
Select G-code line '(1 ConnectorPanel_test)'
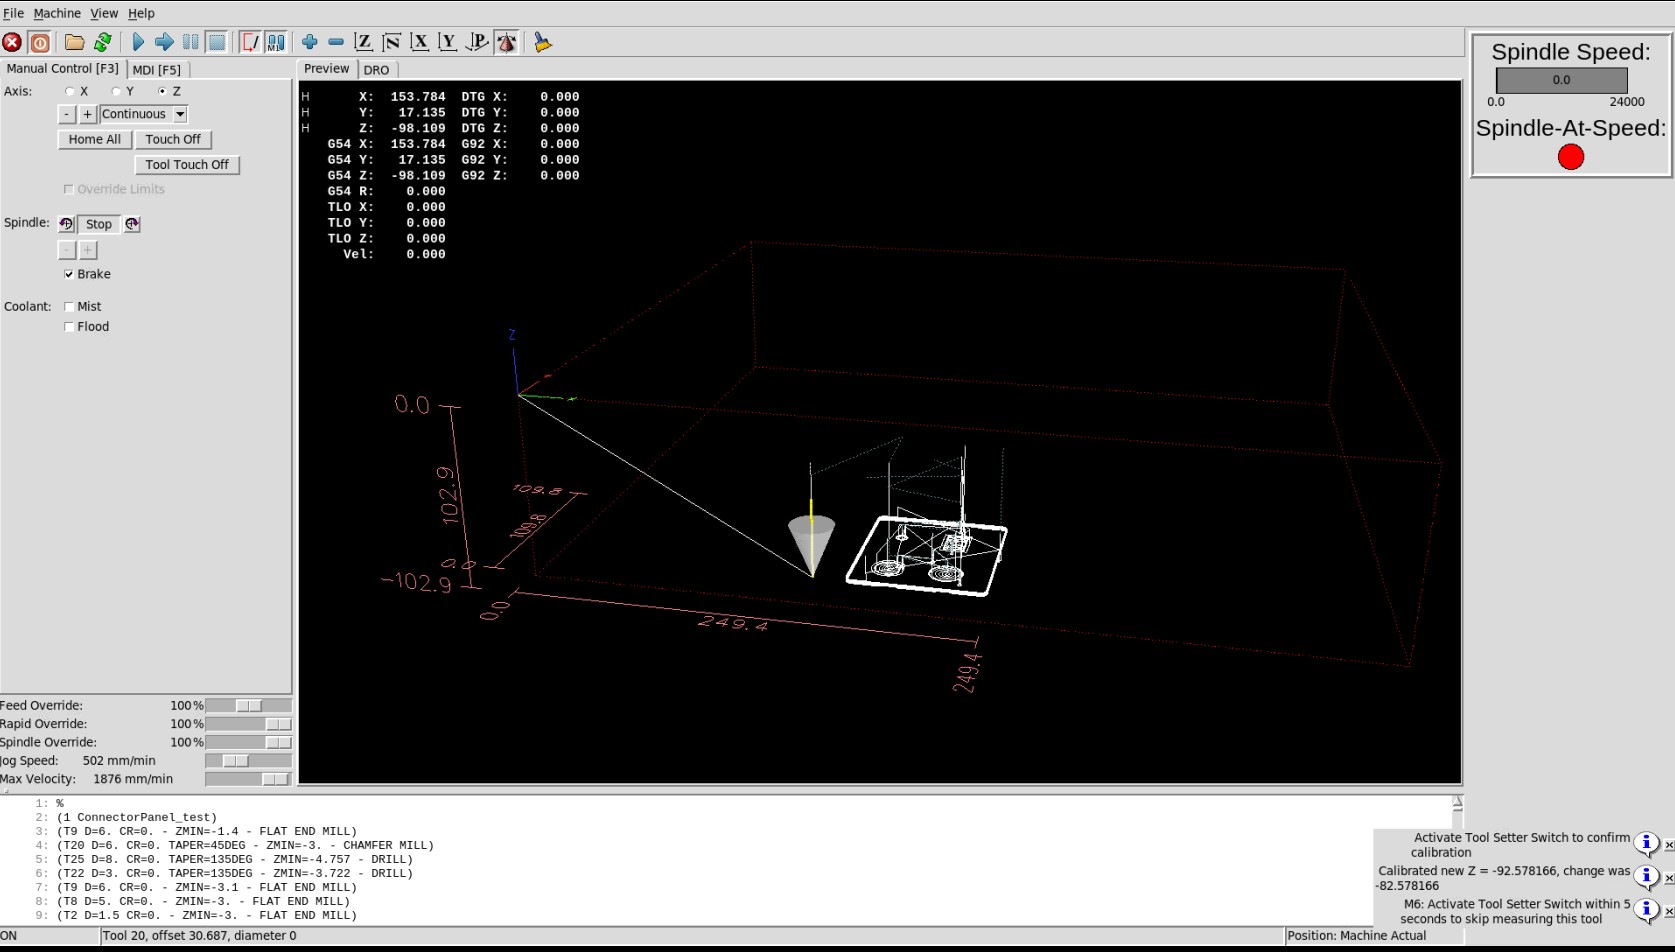[137, 817]
